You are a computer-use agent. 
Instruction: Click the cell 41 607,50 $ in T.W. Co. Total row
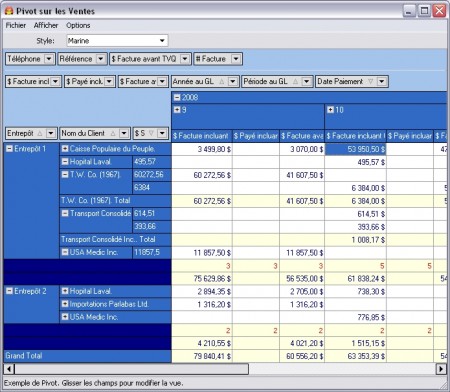coord(302,201)
